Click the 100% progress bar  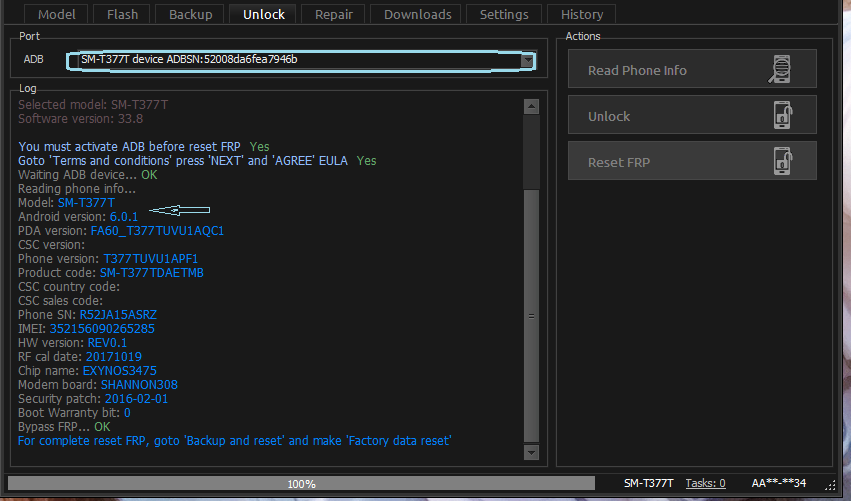(x=301, y=483)
